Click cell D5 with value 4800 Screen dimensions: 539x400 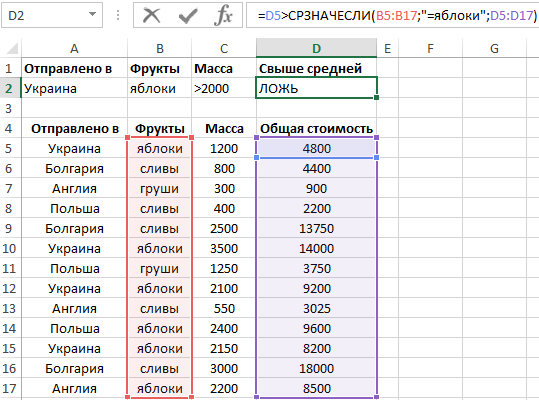coord(316,148)
